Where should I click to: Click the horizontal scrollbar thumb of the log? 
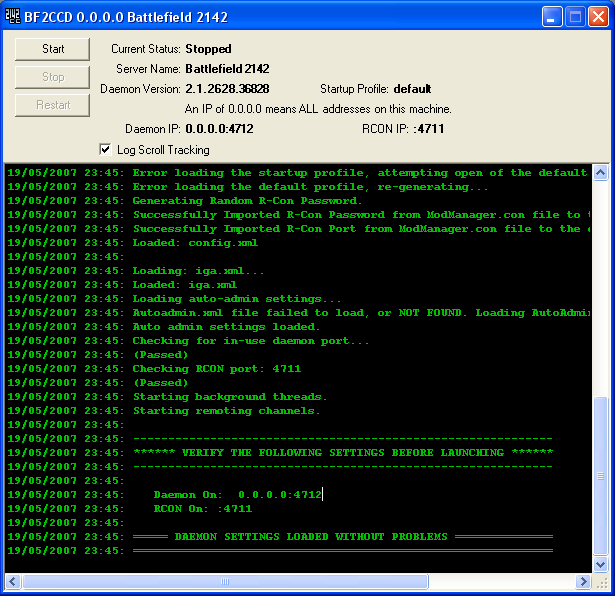[x=225, y=581]
